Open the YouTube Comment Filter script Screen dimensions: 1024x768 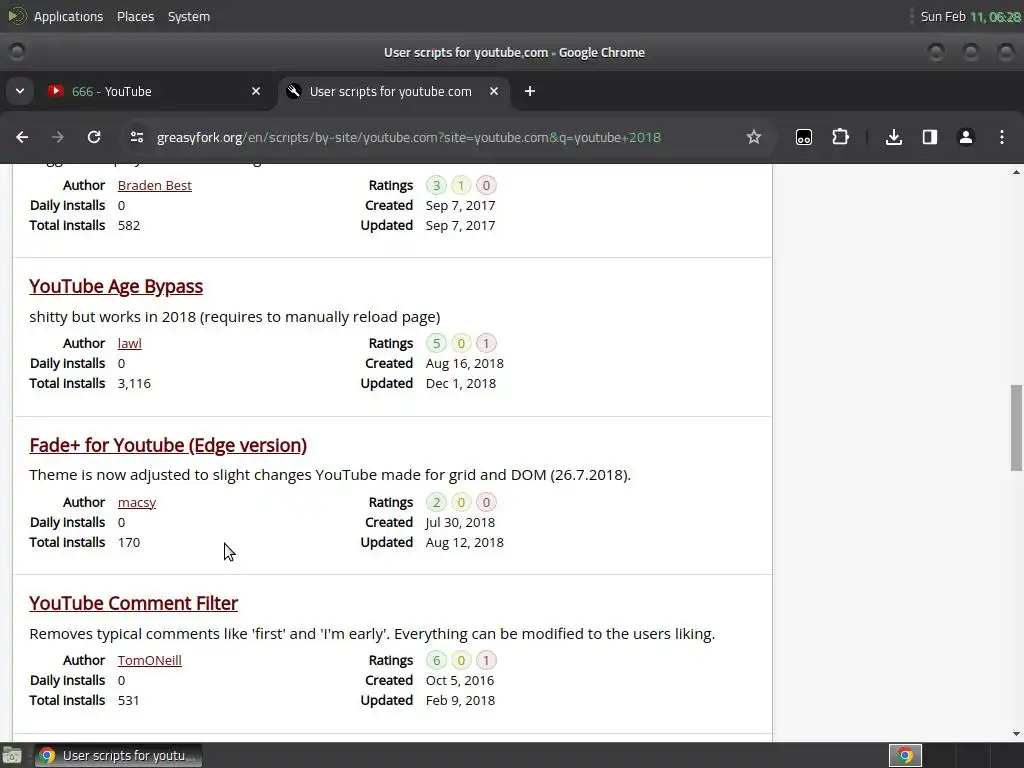(133, 603)
